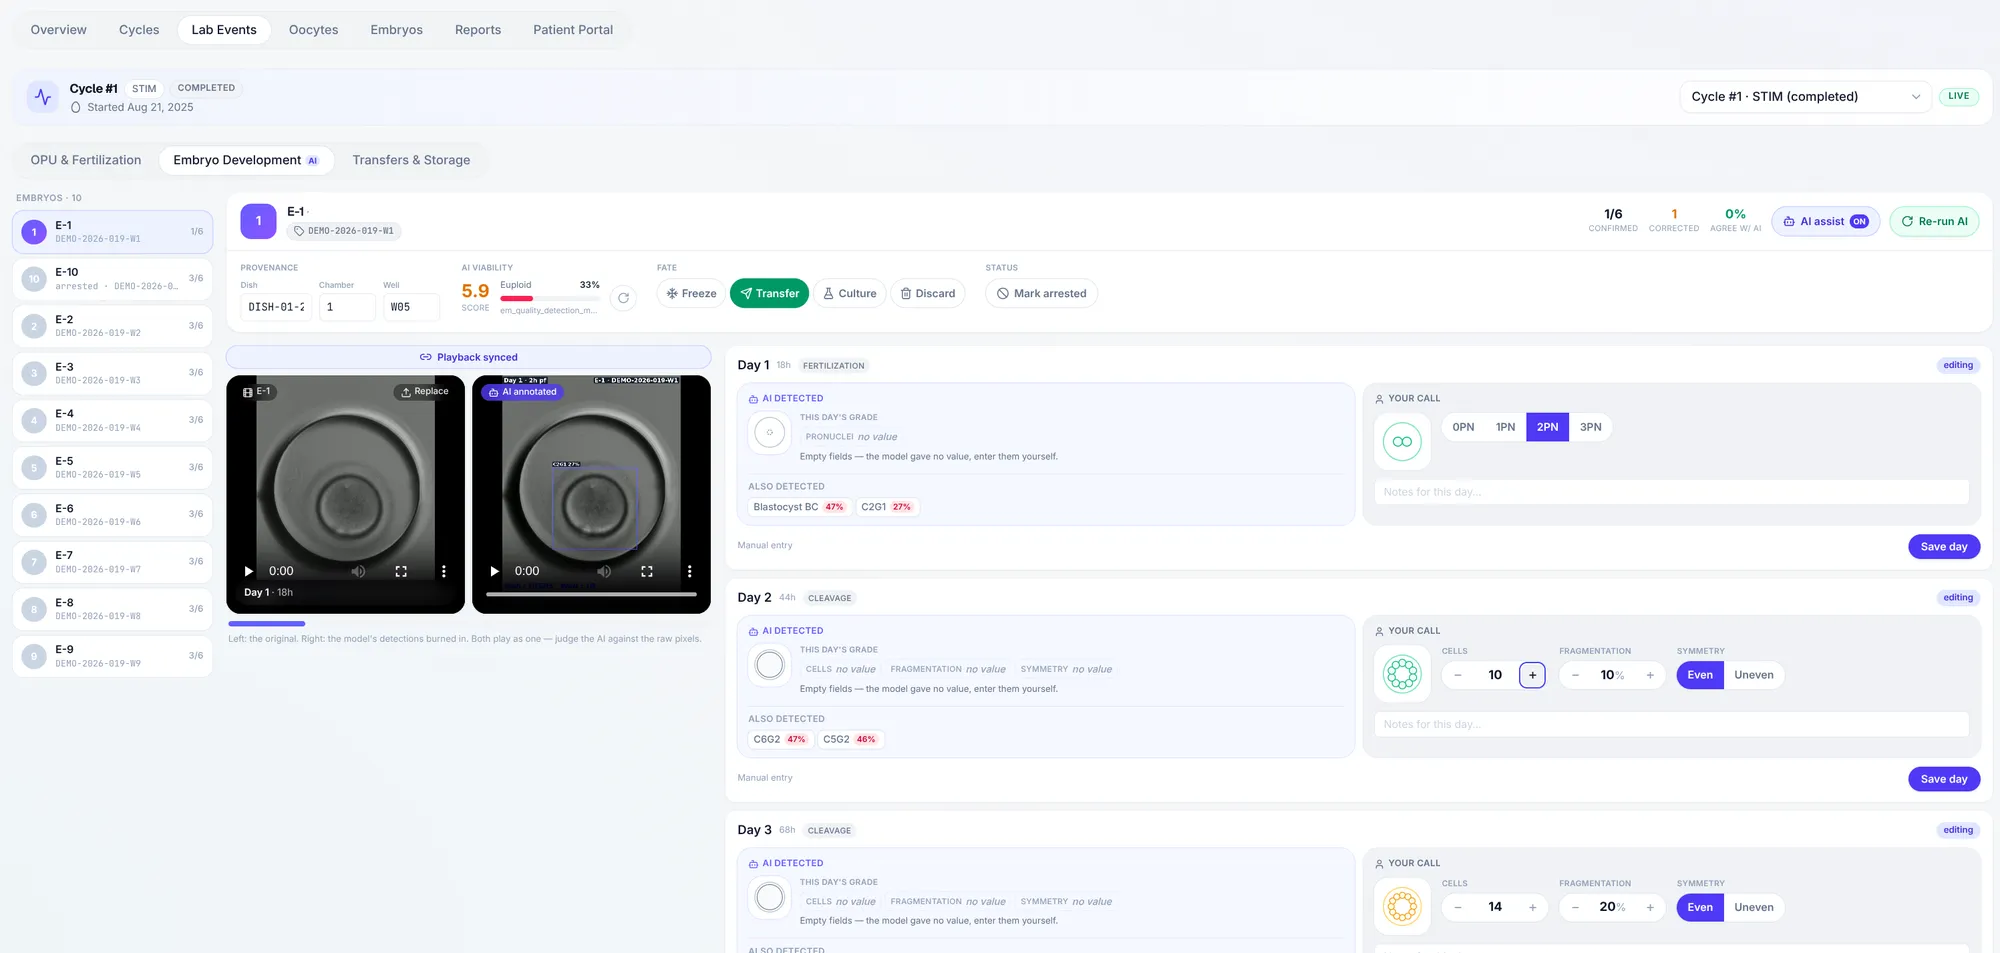The width and height of the screenshot is (2000, 953).
Task: Click the Well W05 input field
Action: 411,307
